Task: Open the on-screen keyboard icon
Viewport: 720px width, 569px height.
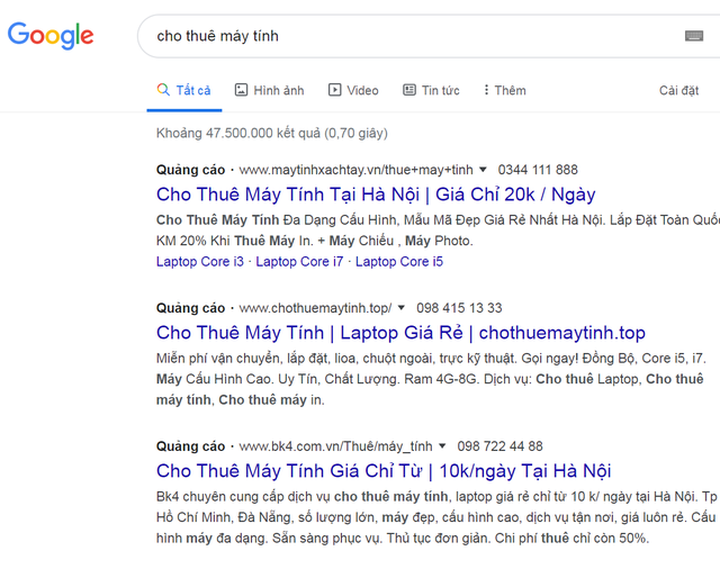Action: [694, 36]
